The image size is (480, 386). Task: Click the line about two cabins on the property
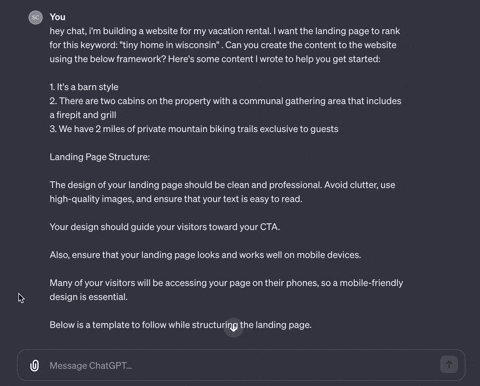(225, 101)
